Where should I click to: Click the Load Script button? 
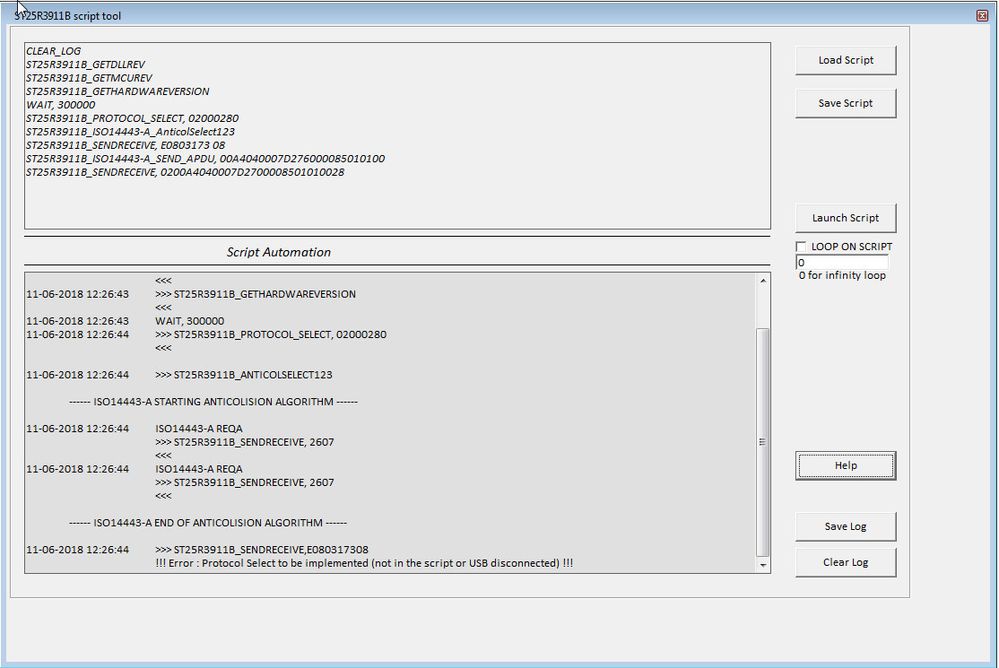click(845, 60)
